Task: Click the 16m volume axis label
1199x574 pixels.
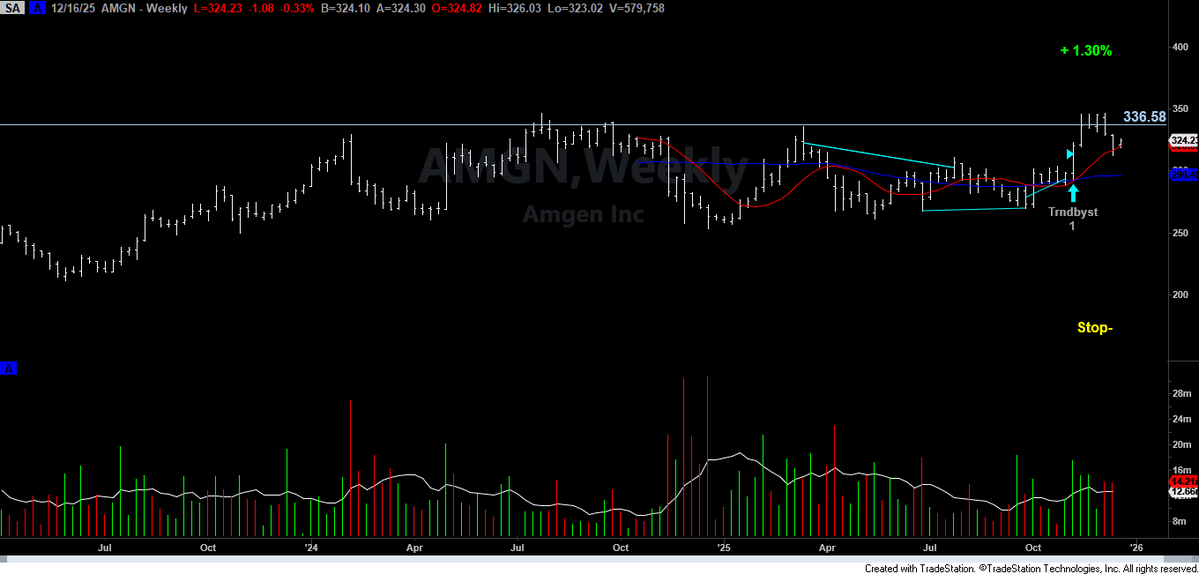Action: (x=1181, y=470)
